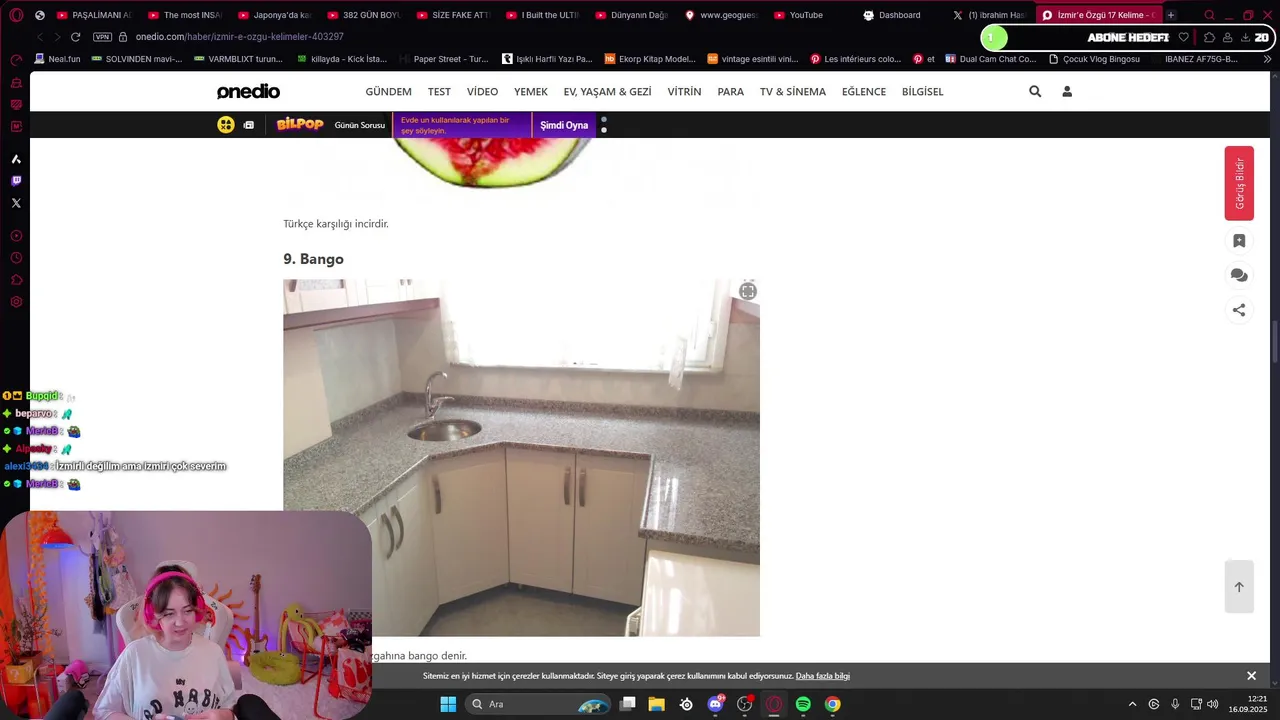Click the back-to-top arrow button

[x=1239, y=587]
